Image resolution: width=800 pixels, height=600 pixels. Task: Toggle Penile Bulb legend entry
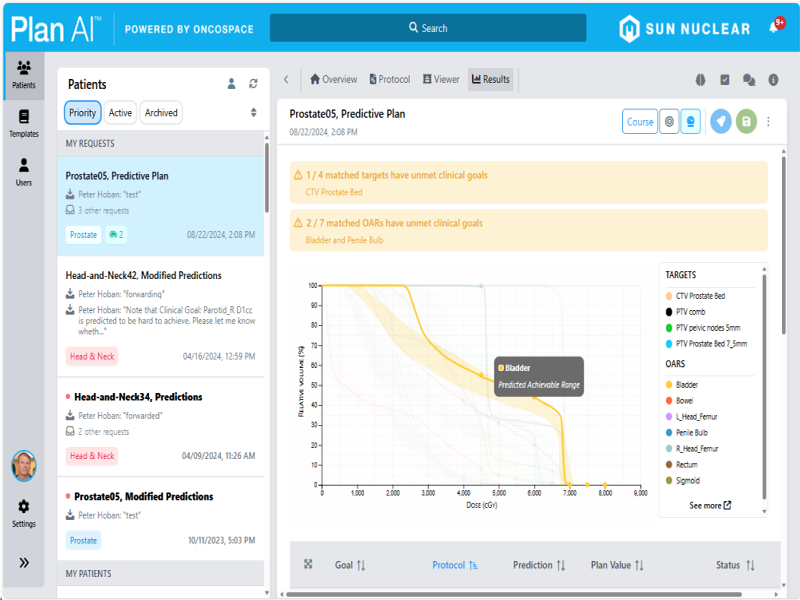[x=686, y=433]
